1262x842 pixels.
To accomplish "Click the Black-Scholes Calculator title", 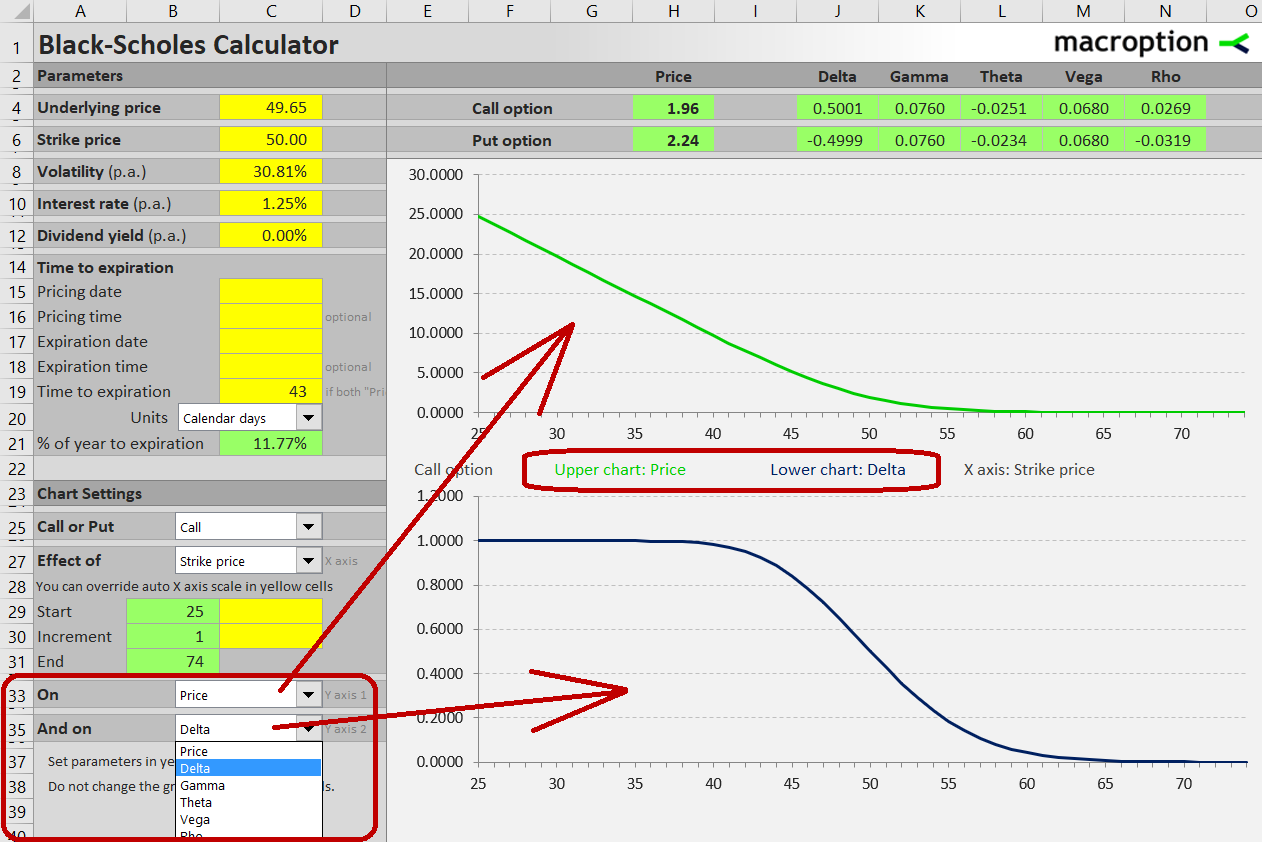I will tap(188, 45).
